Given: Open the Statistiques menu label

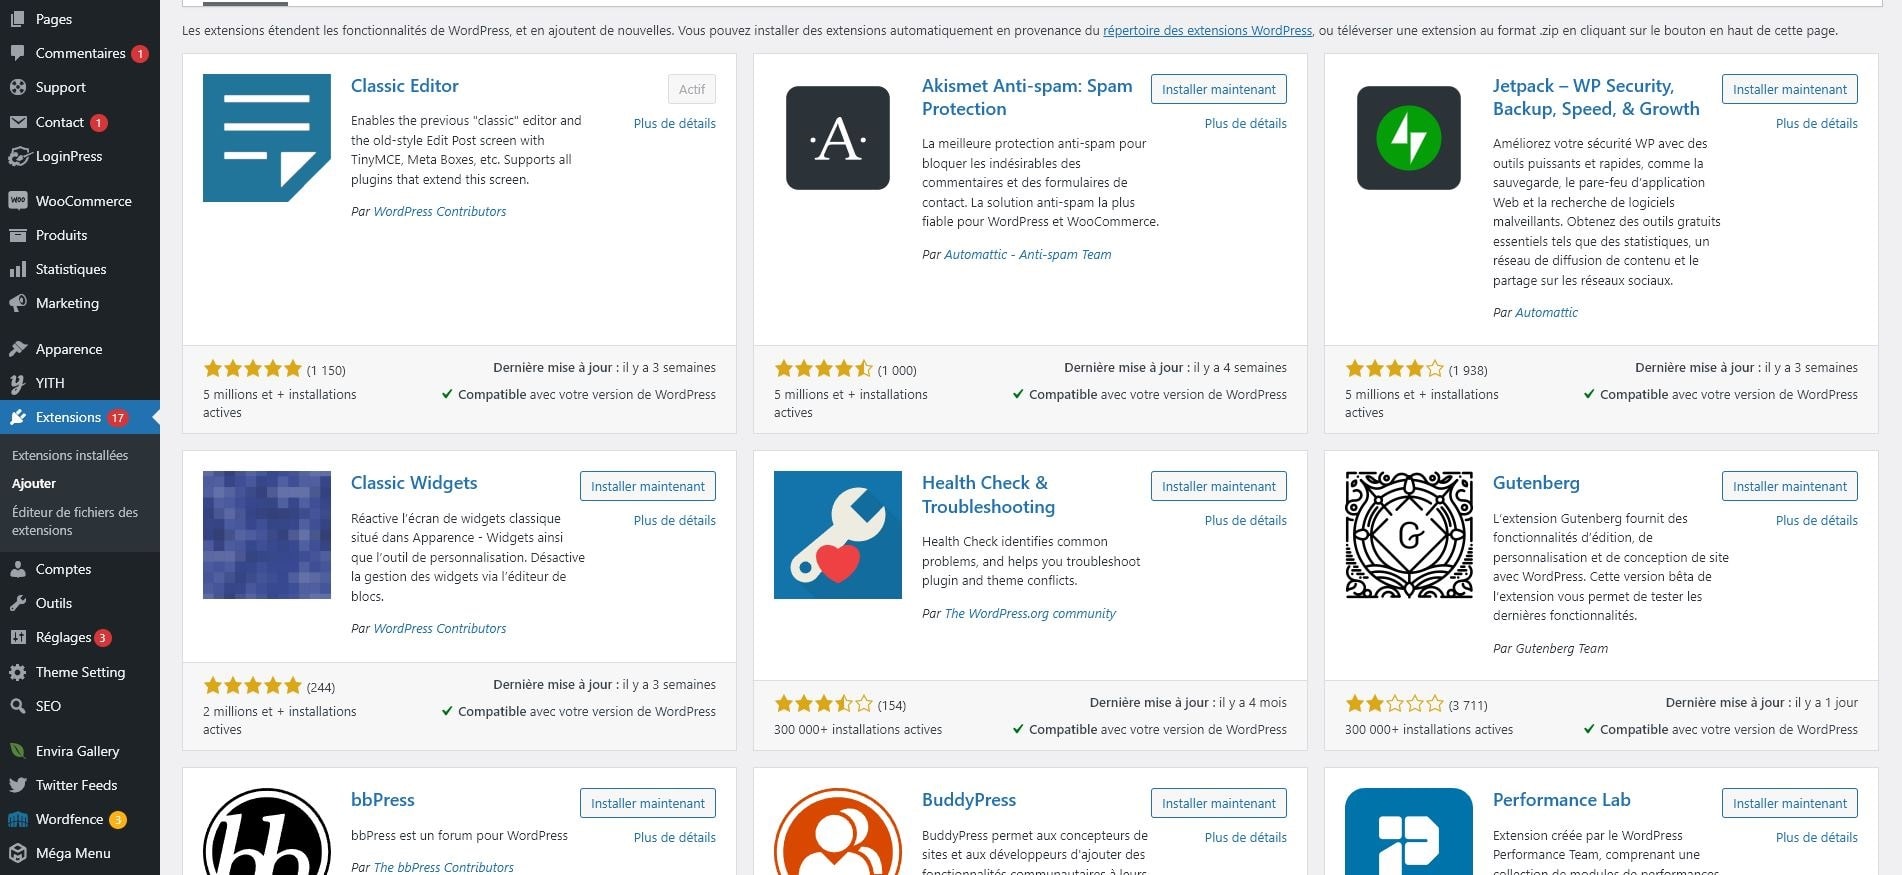Looking at the screenshot, I should coord(71,269).
